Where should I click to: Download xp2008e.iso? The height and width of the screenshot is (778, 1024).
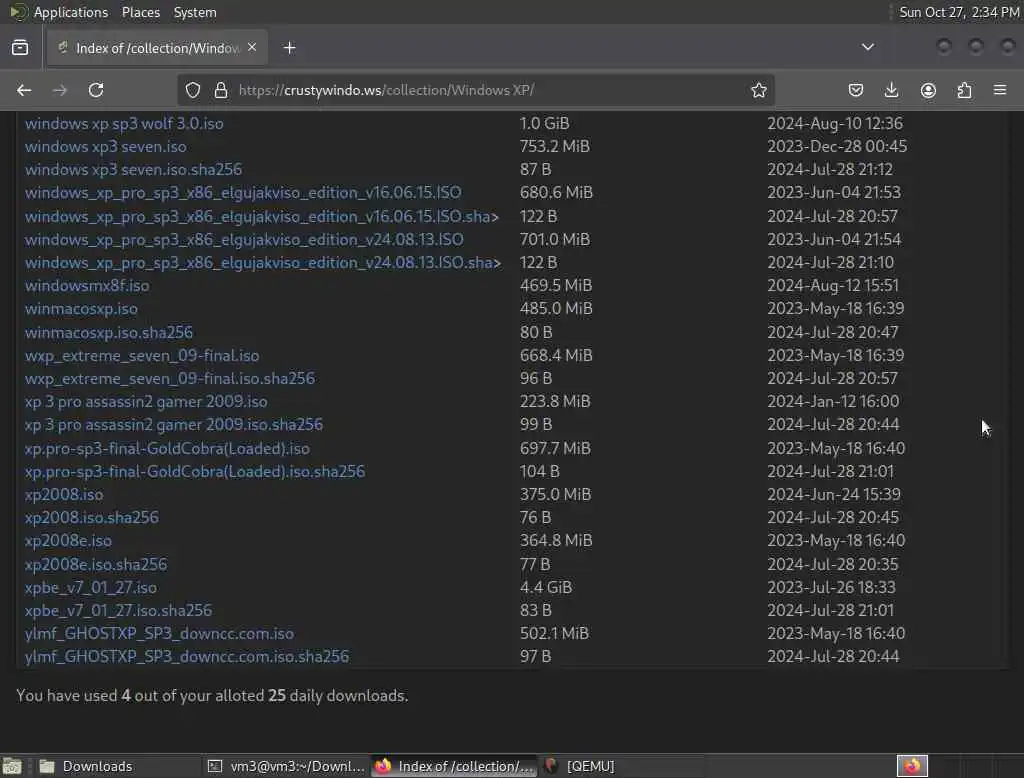[68, 541]
